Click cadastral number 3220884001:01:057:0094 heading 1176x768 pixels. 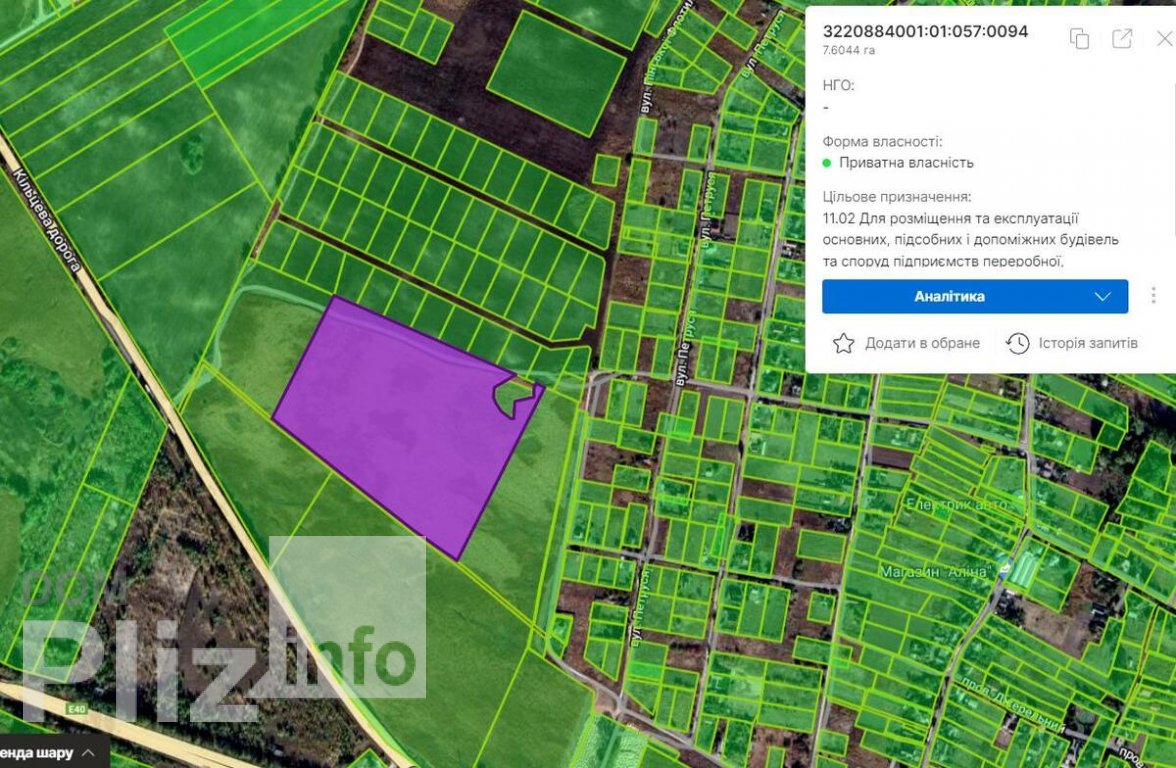[x=925, y=31]
